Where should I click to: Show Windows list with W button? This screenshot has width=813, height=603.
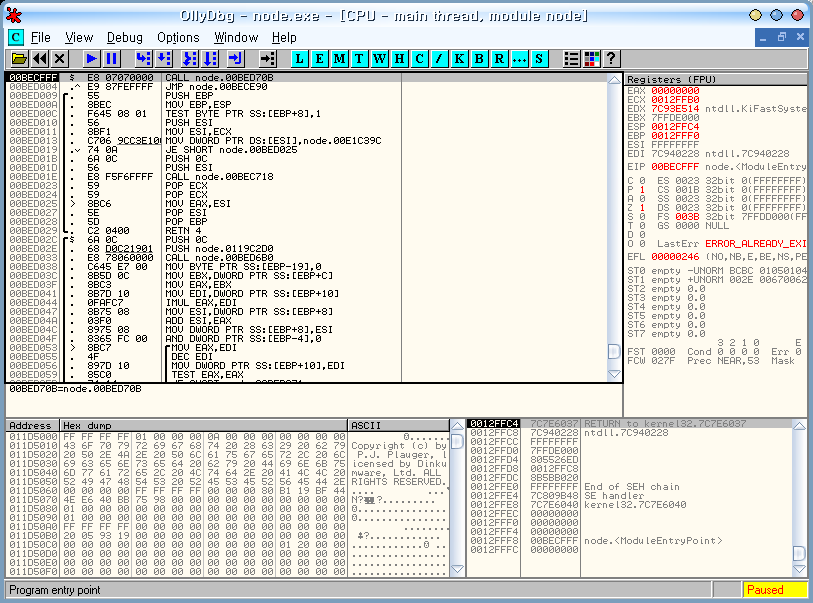(x=380, y=59)
